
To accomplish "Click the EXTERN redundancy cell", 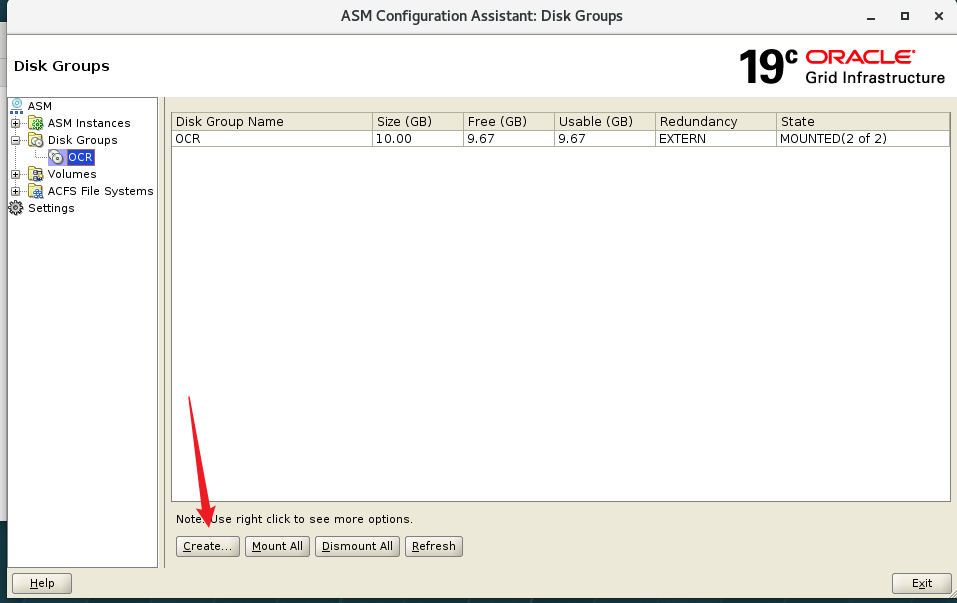I will coord(716,139).
